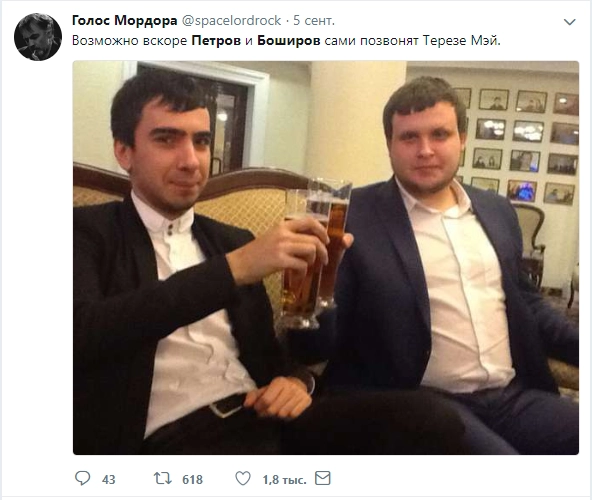Retweet using the arrows icon
The image size is (592, 500).
(163, 478)
